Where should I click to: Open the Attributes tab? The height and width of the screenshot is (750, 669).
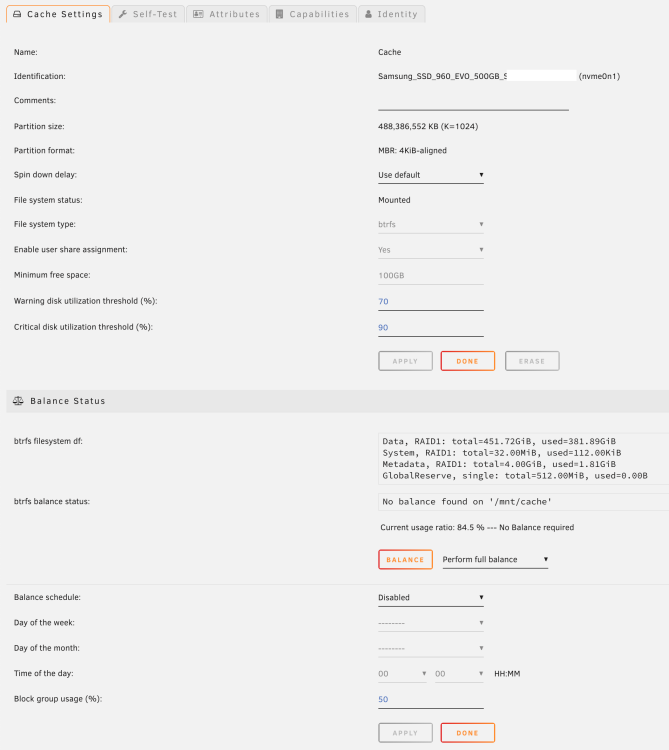tap(227, 14)
